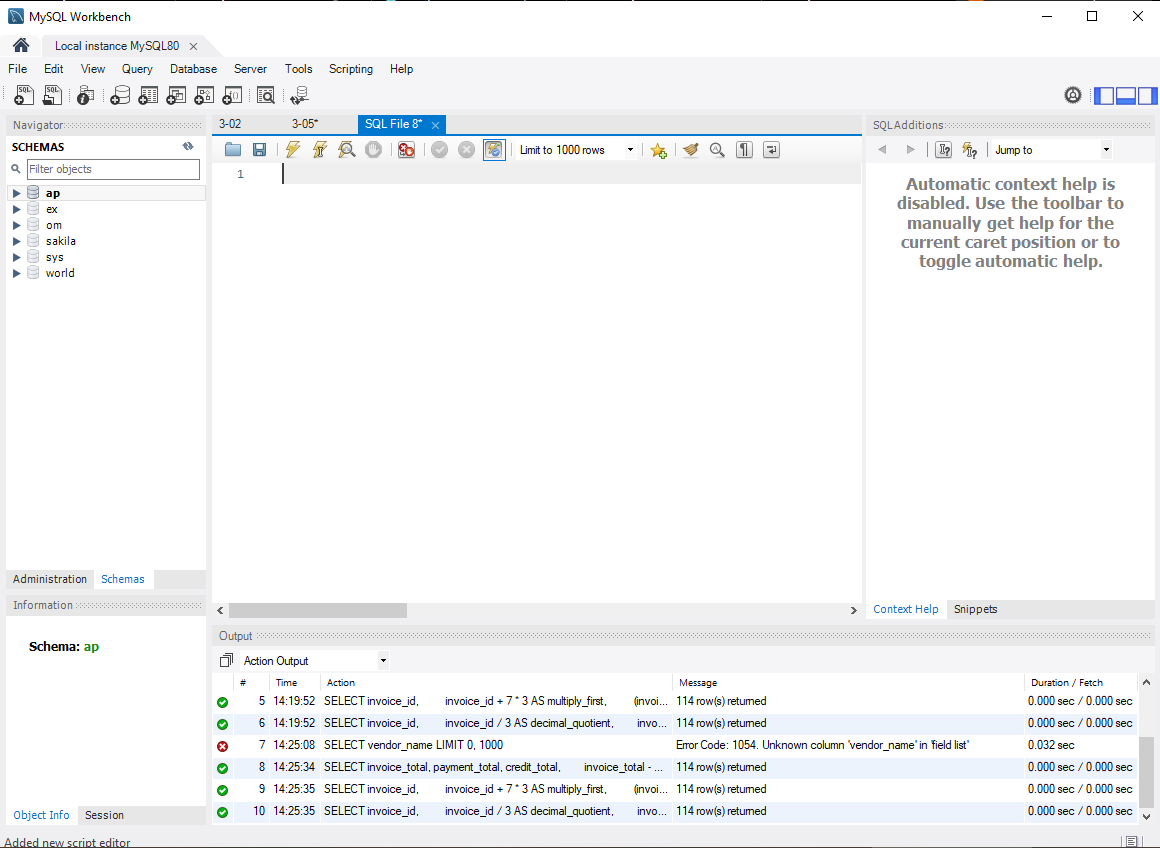The width and height of the screenshot is (1160, 848).
Task: Switch to the Snippets panel
Action: pos(975,609)
